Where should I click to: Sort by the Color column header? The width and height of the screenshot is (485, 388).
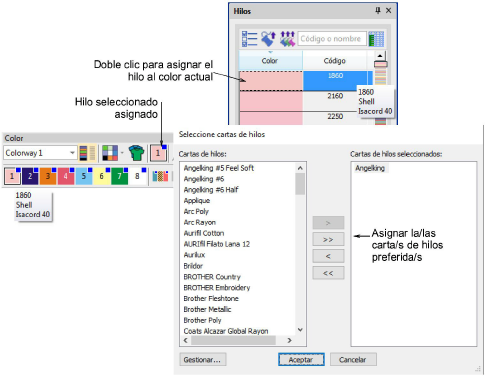(x=271, y=61)
